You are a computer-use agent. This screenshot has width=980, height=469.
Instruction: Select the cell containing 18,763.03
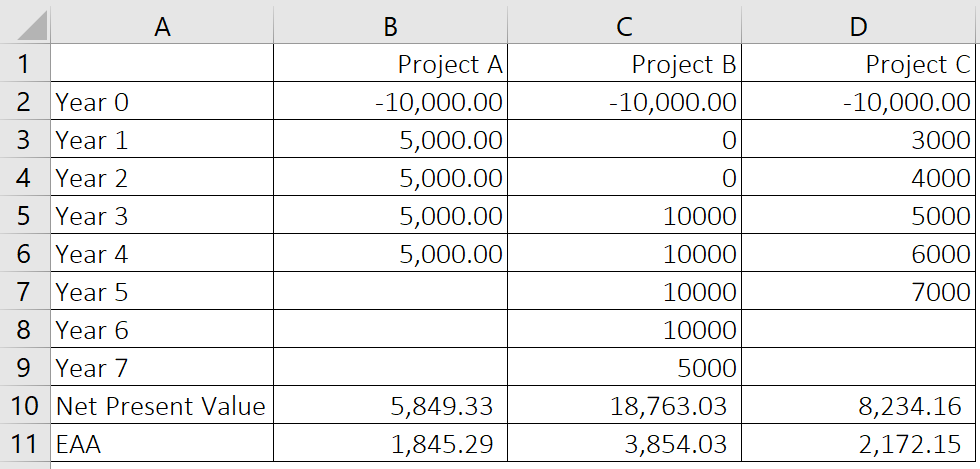click(x=624, y=406)
